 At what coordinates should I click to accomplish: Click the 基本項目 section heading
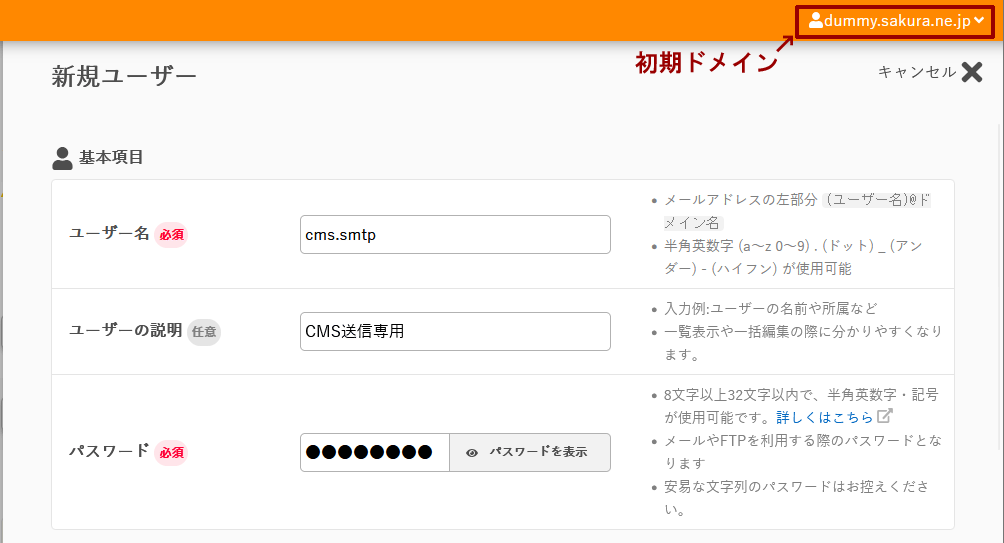(x=111, y=158)
